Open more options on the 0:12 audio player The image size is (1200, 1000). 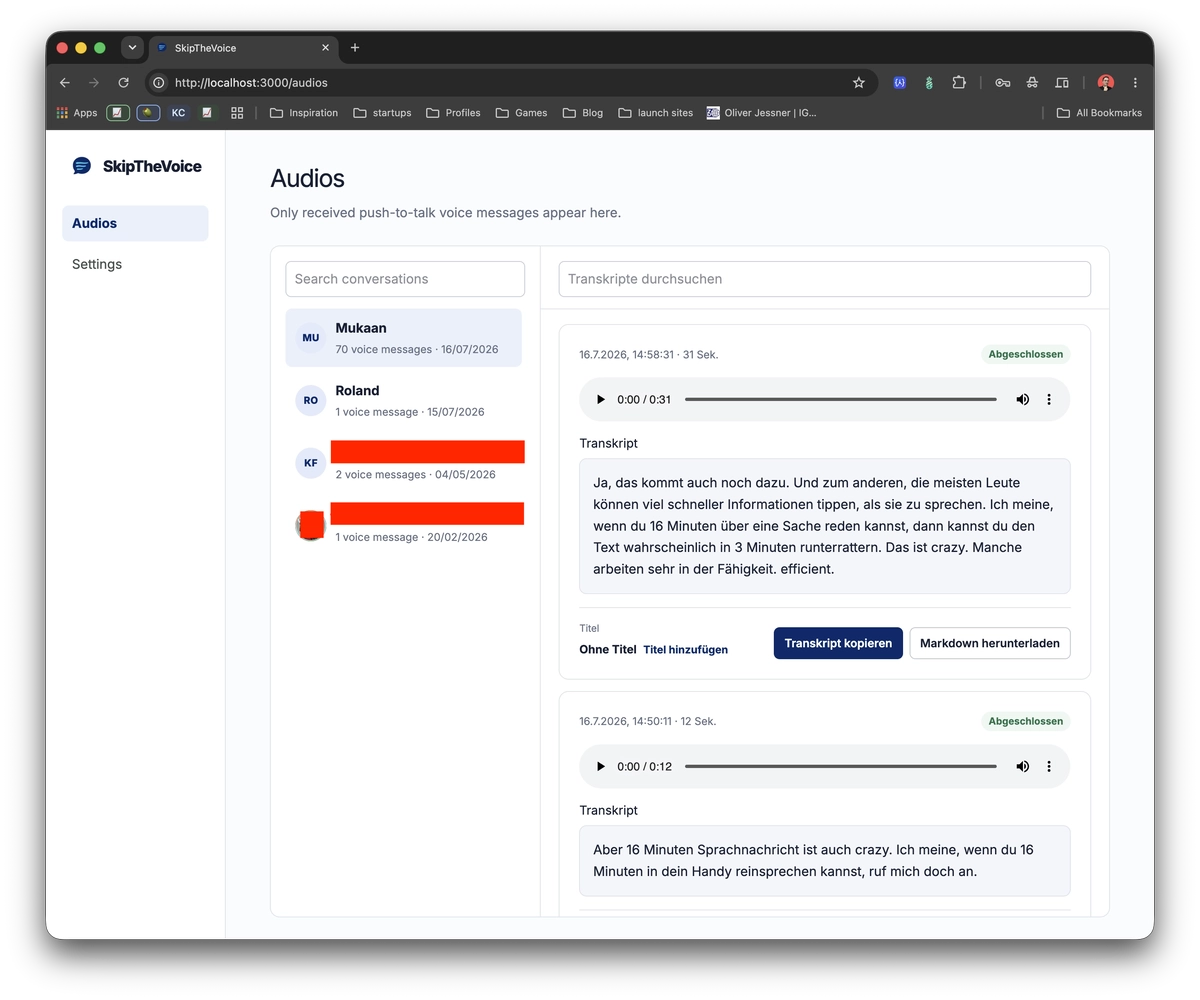(x=1049, y=766)
